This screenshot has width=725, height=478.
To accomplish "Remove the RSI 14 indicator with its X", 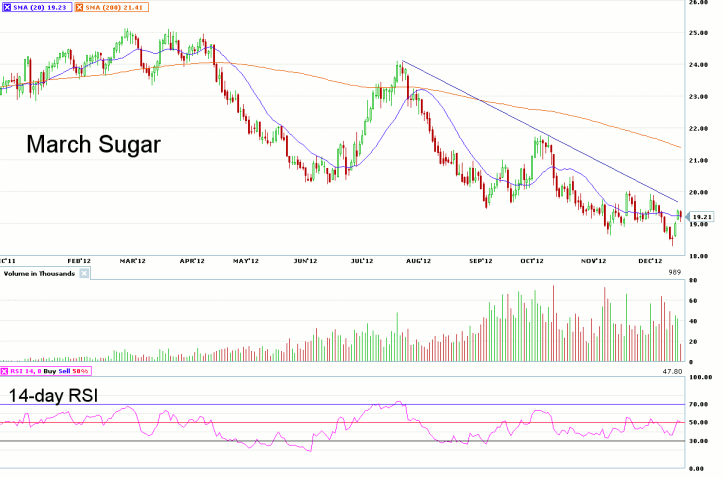I will (x=7, y=372).
